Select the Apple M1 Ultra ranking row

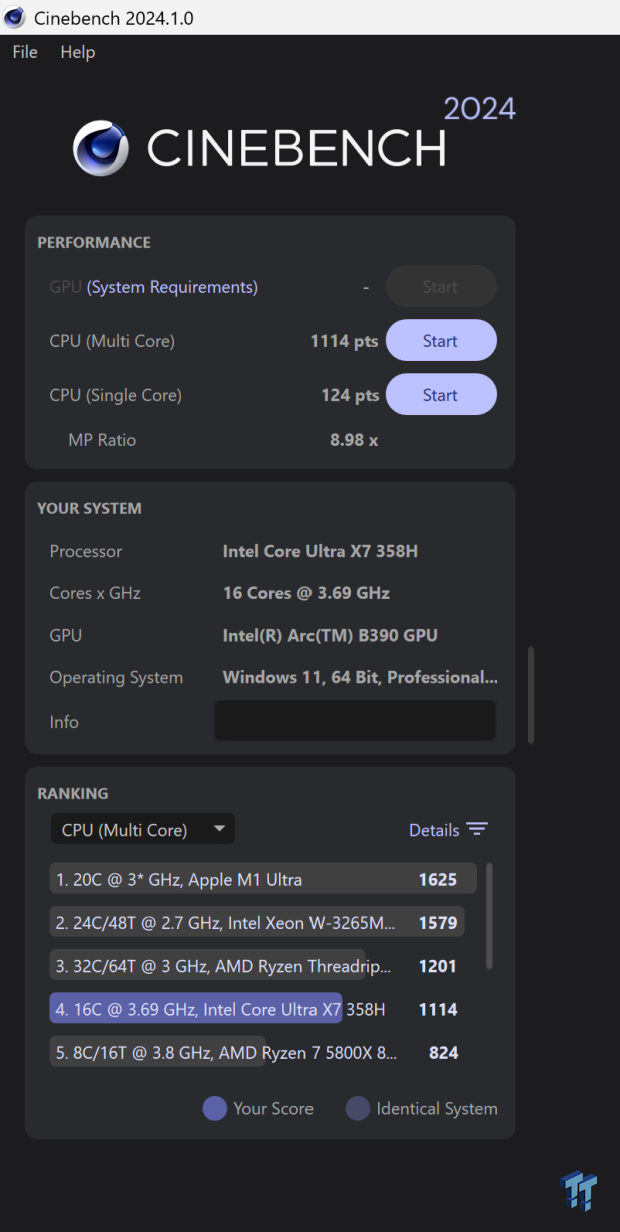263,880
